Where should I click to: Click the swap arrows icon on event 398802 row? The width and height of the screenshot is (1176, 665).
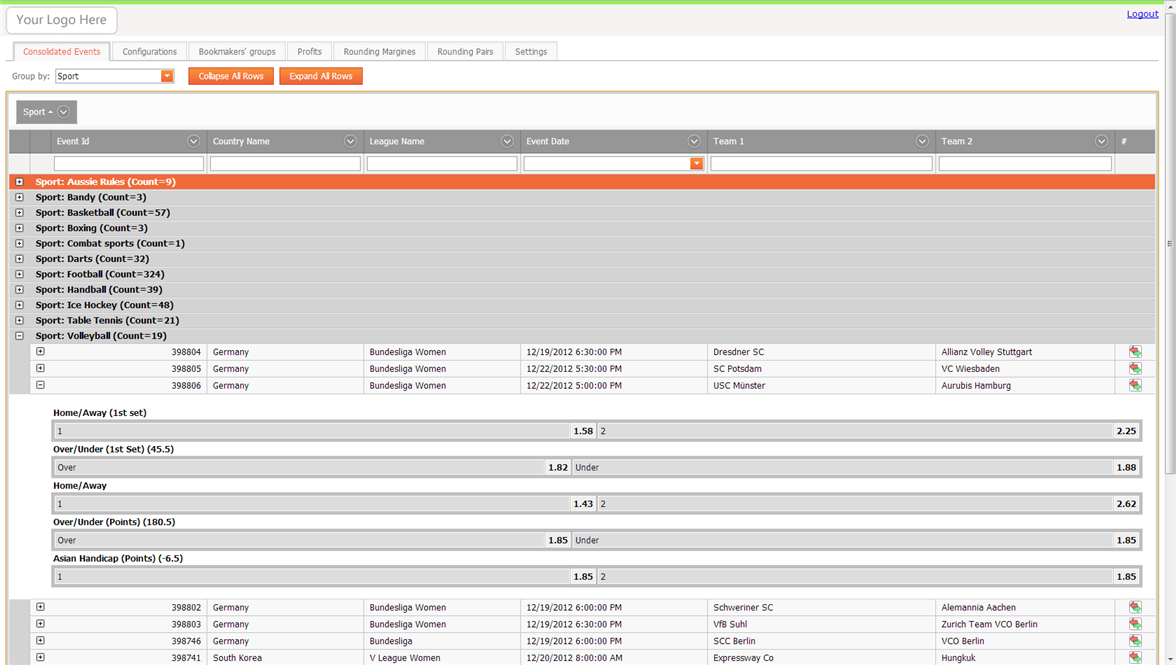click(x=1135, y=606)
